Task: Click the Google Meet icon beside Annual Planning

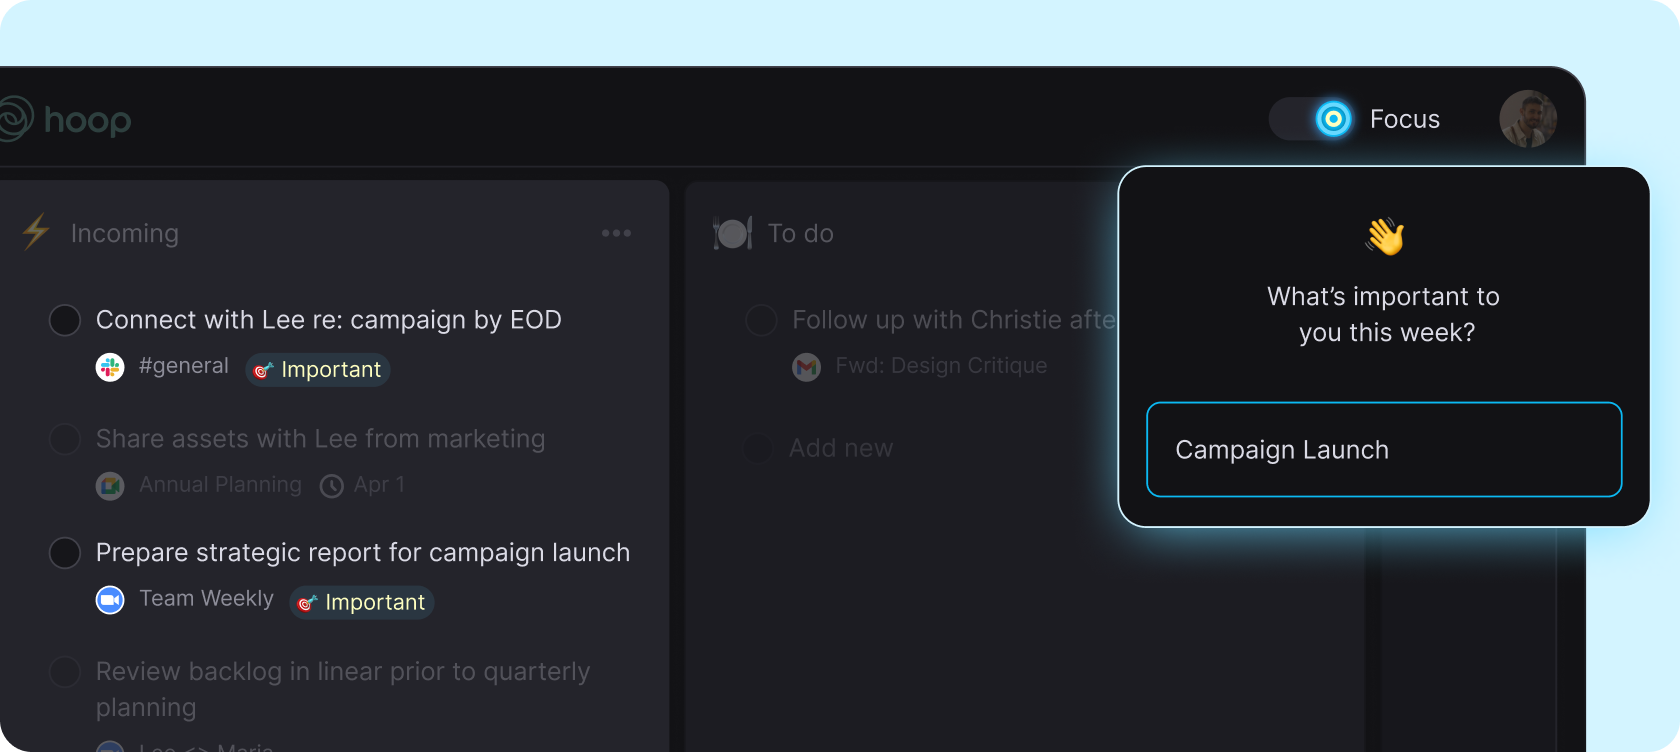Action: [110, 486]
